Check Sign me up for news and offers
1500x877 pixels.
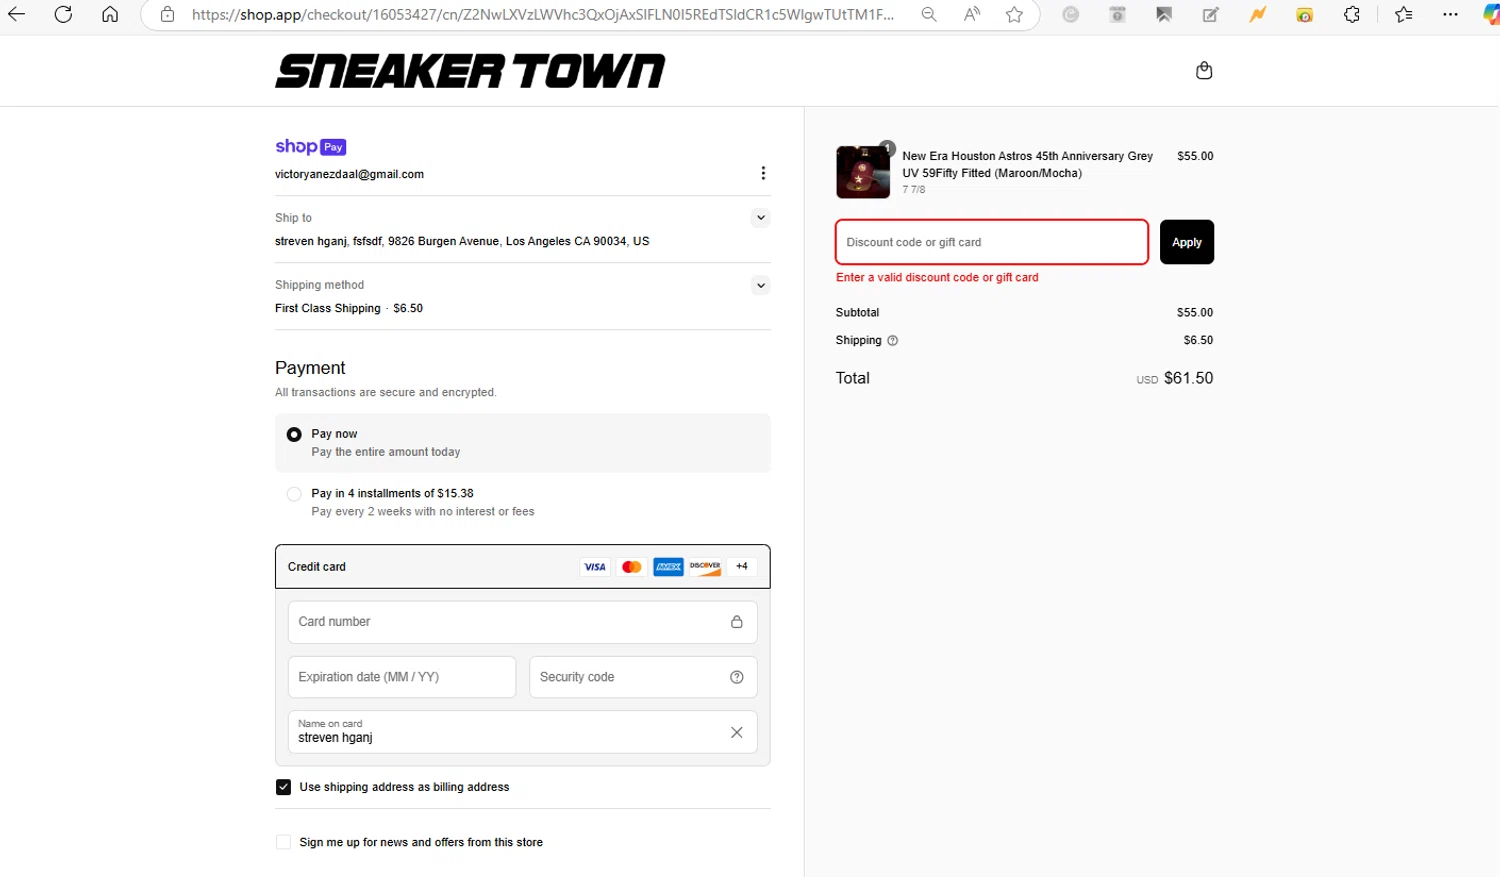[284, 842]
